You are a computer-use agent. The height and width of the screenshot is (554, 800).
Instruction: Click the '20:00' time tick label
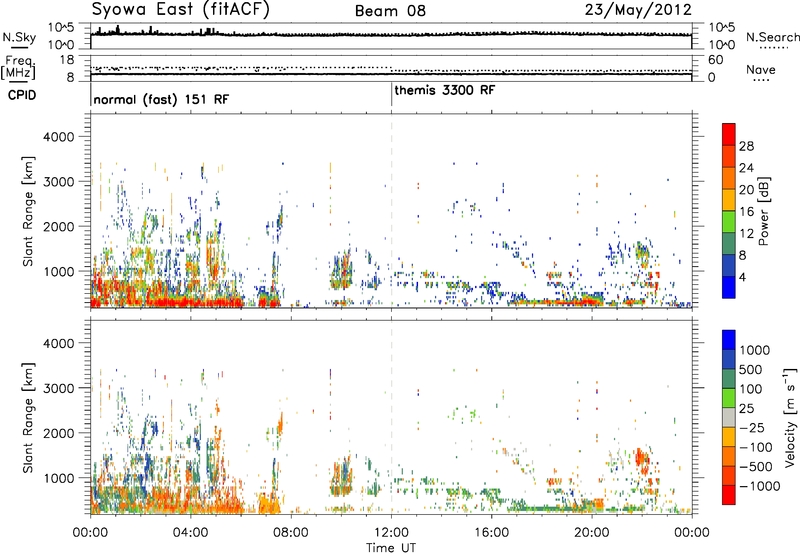(x=591, y=533)
